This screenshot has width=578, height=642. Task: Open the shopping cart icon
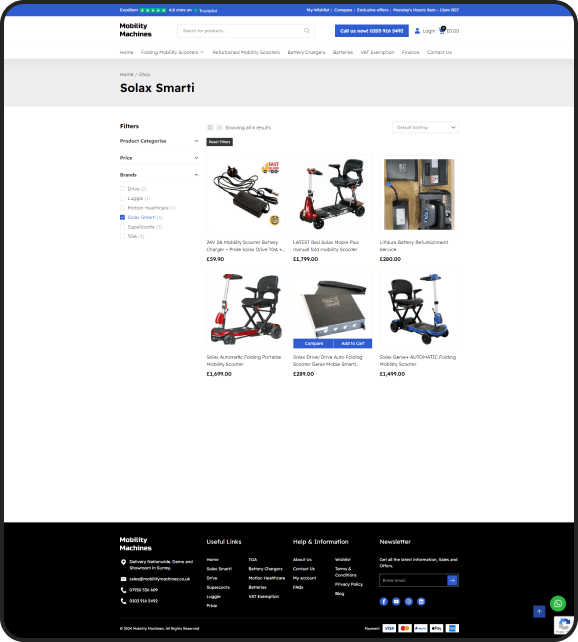442,30
